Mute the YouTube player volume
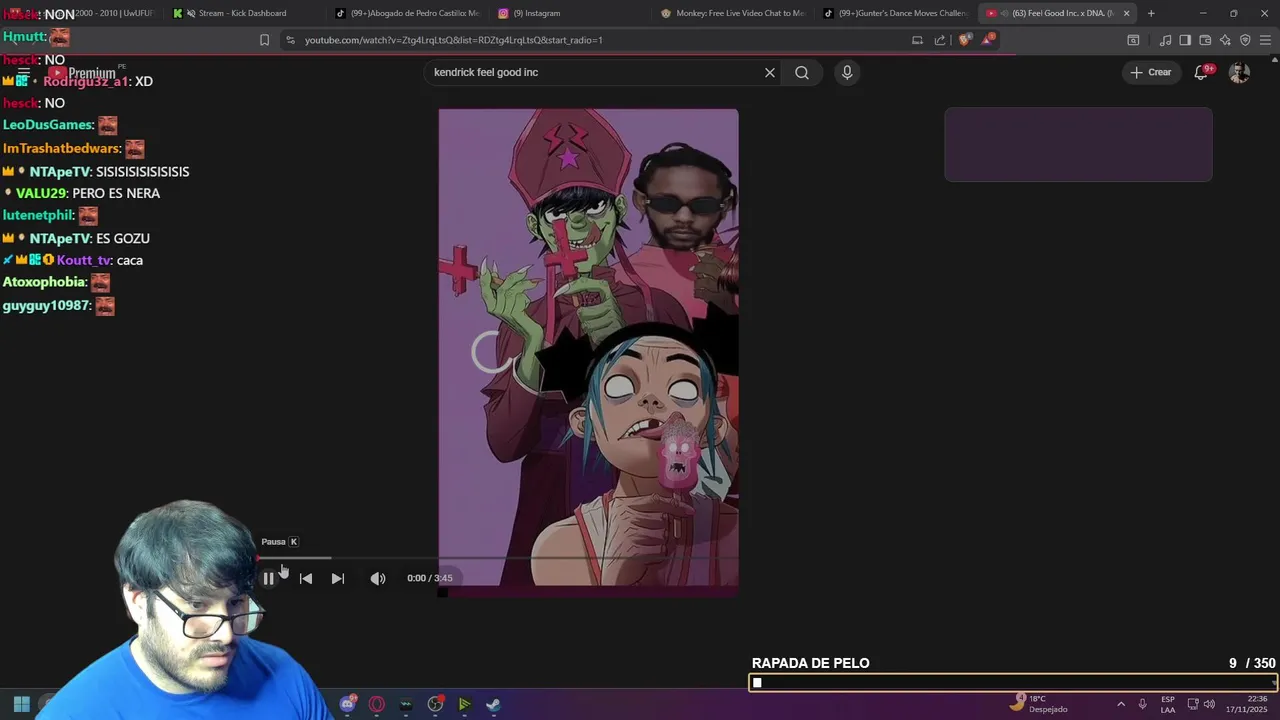 (x=378, y=578)
